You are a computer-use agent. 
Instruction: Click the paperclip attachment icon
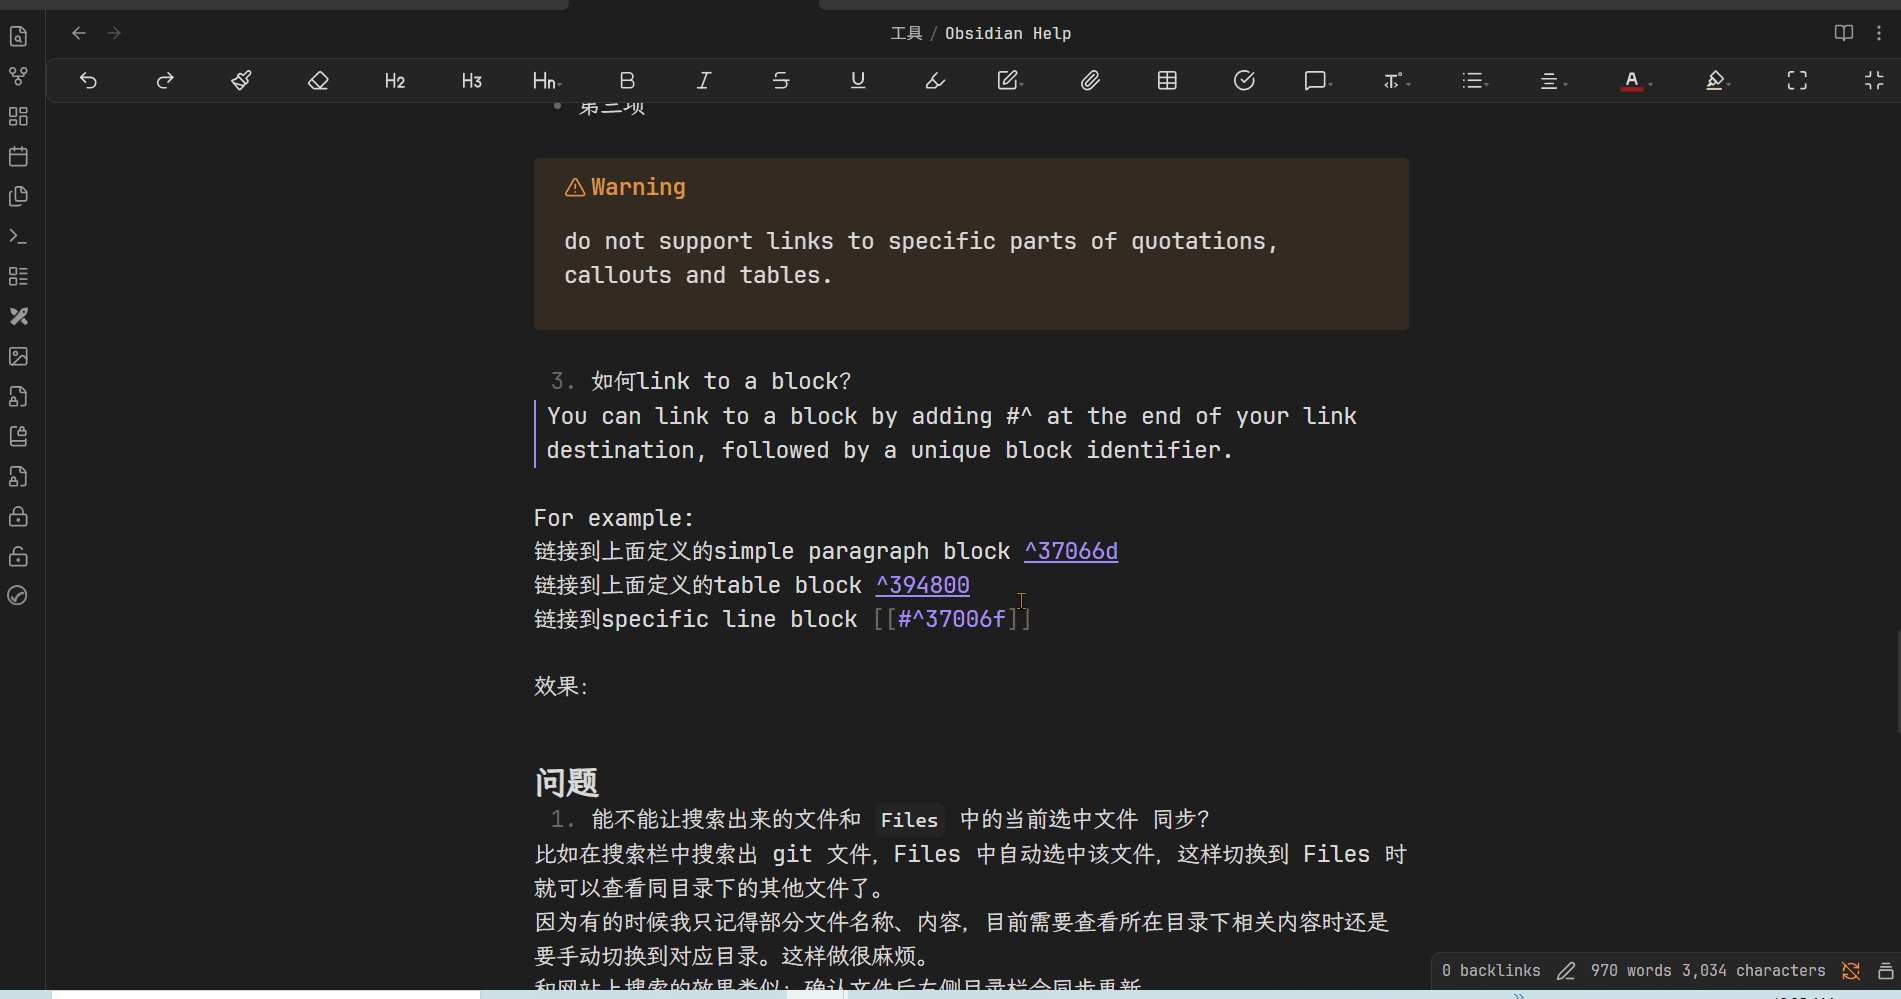1090,81
